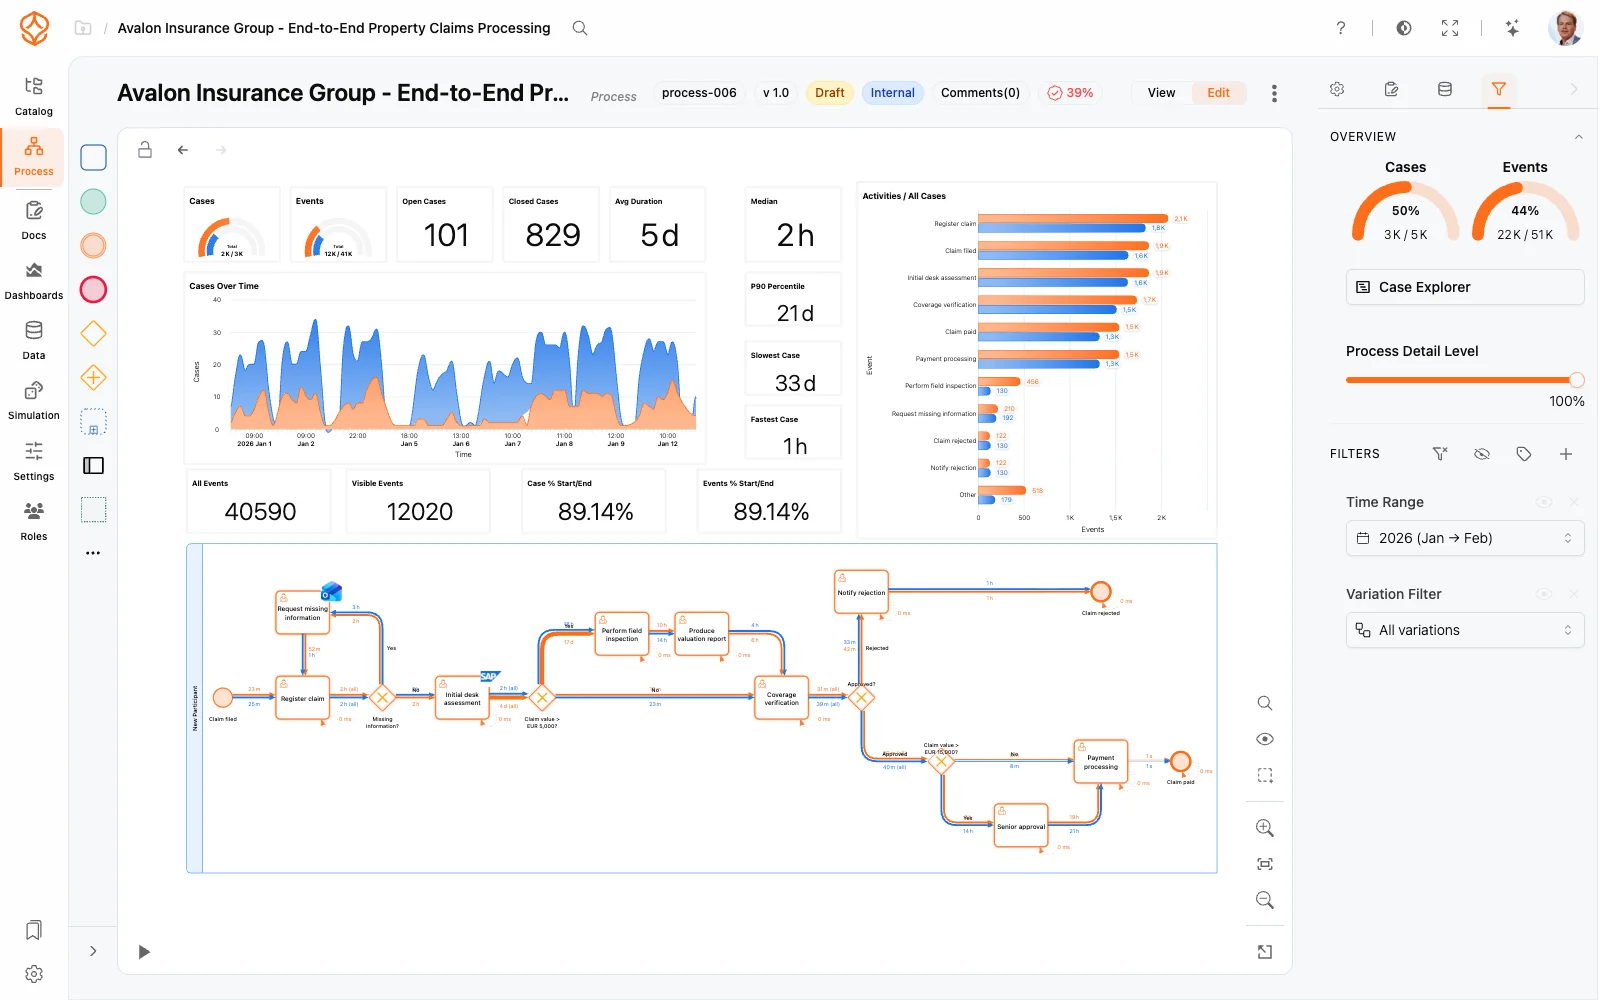The height and width of the screenshot is (1000, 1600).
Task: Toggle Variation Filter visibility
Action: coord(1544,594)
